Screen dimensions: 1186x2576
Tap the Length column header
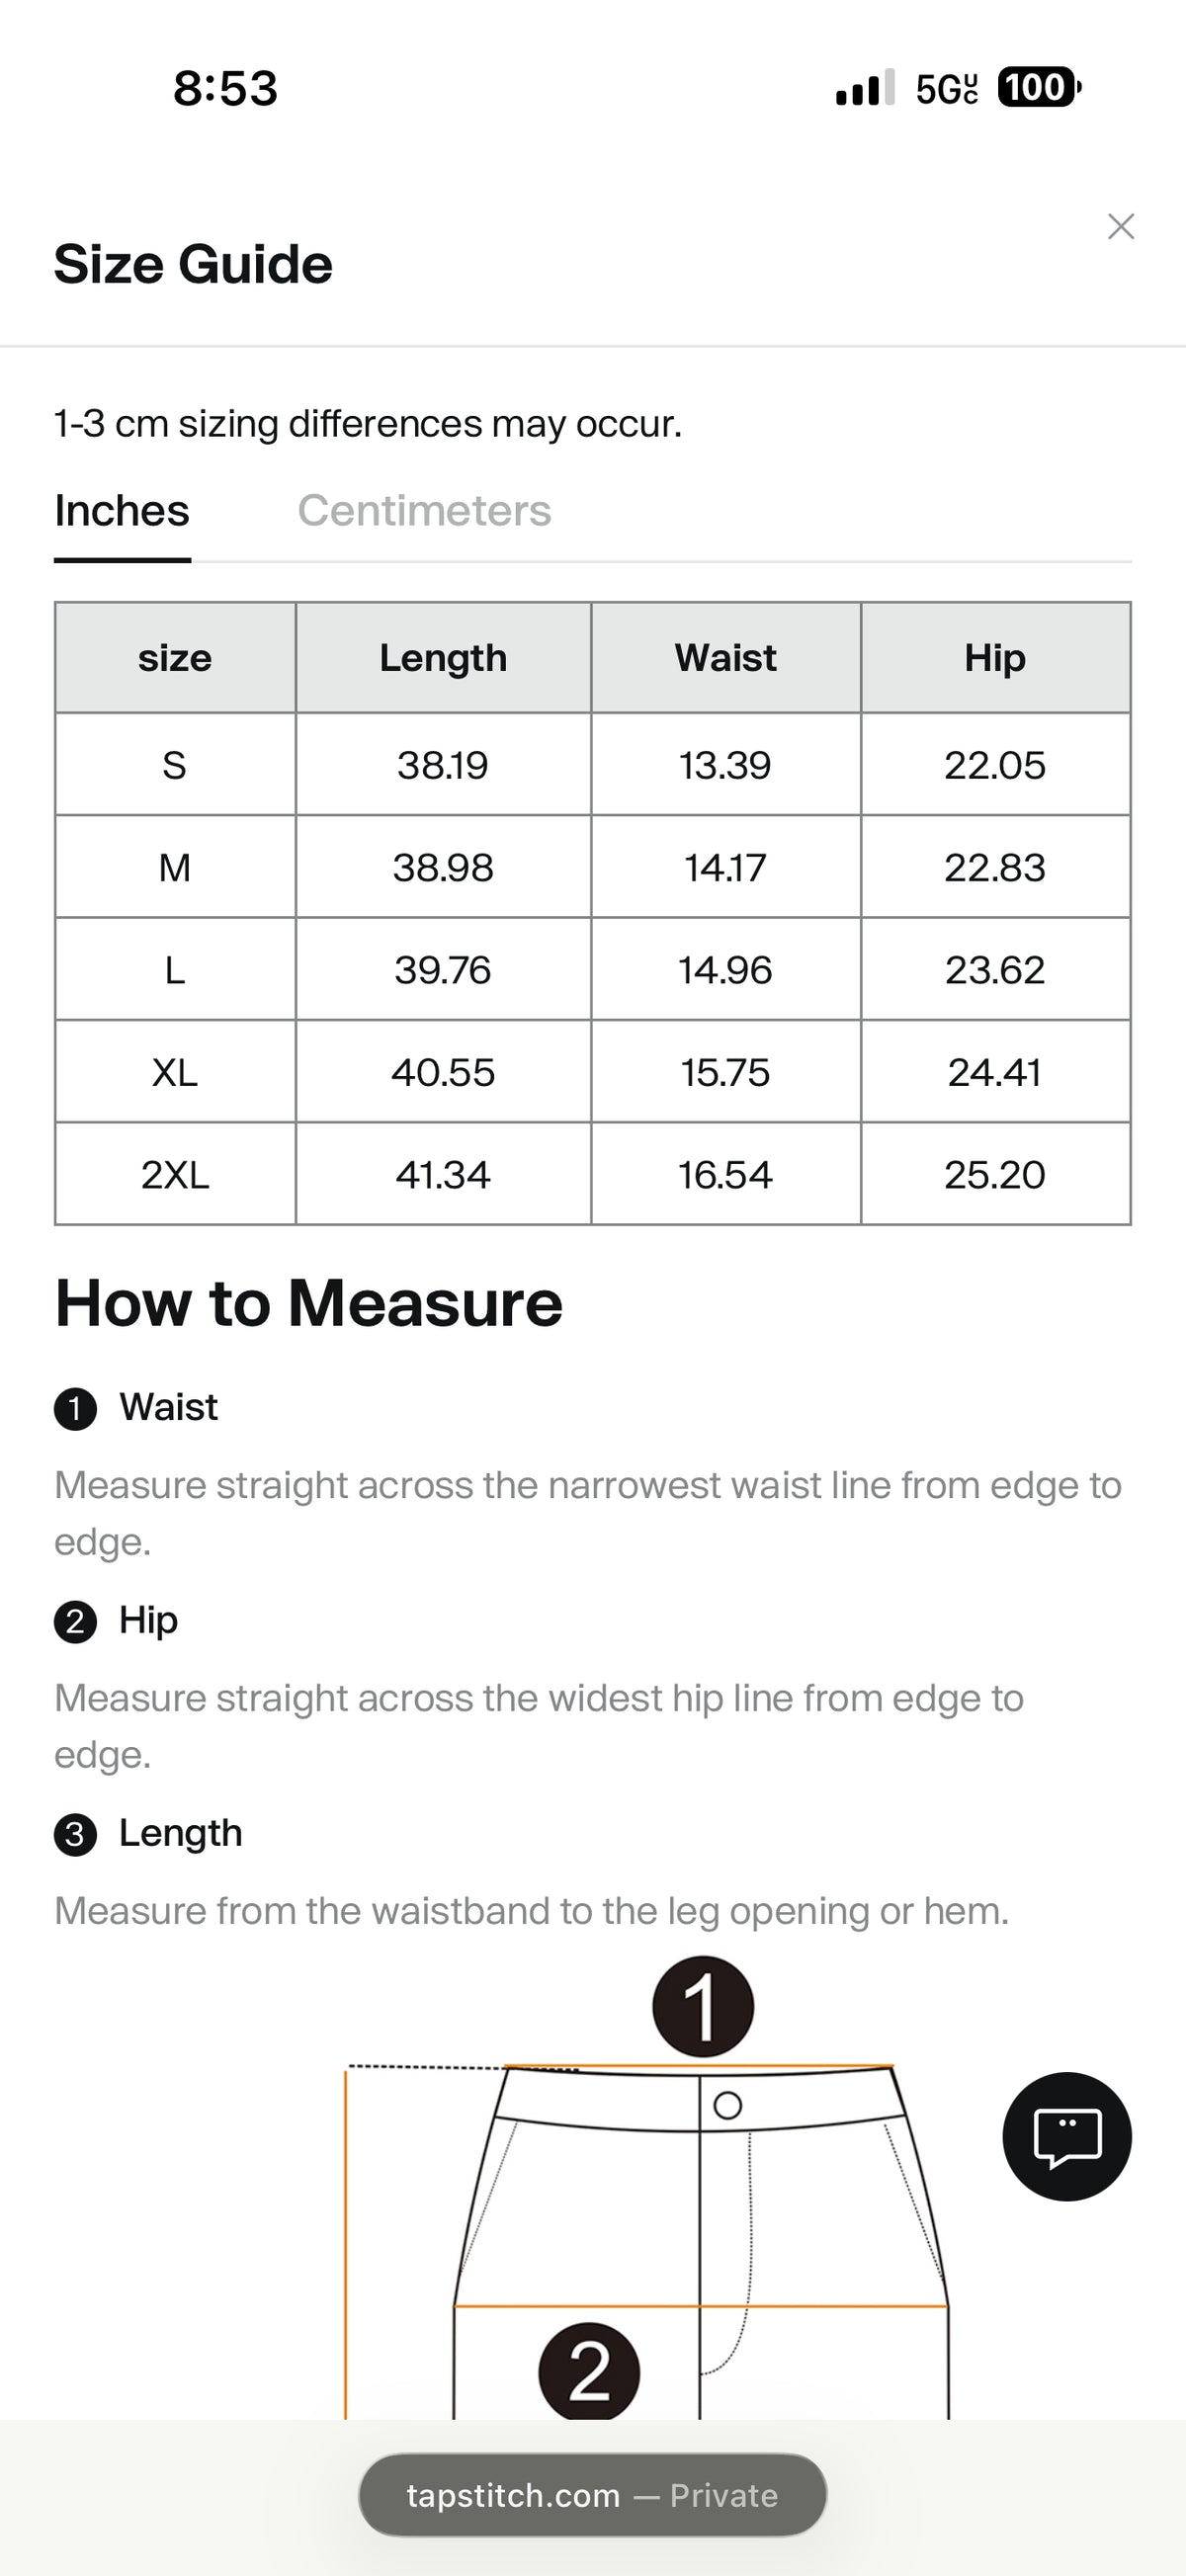[x=443, y=658]
